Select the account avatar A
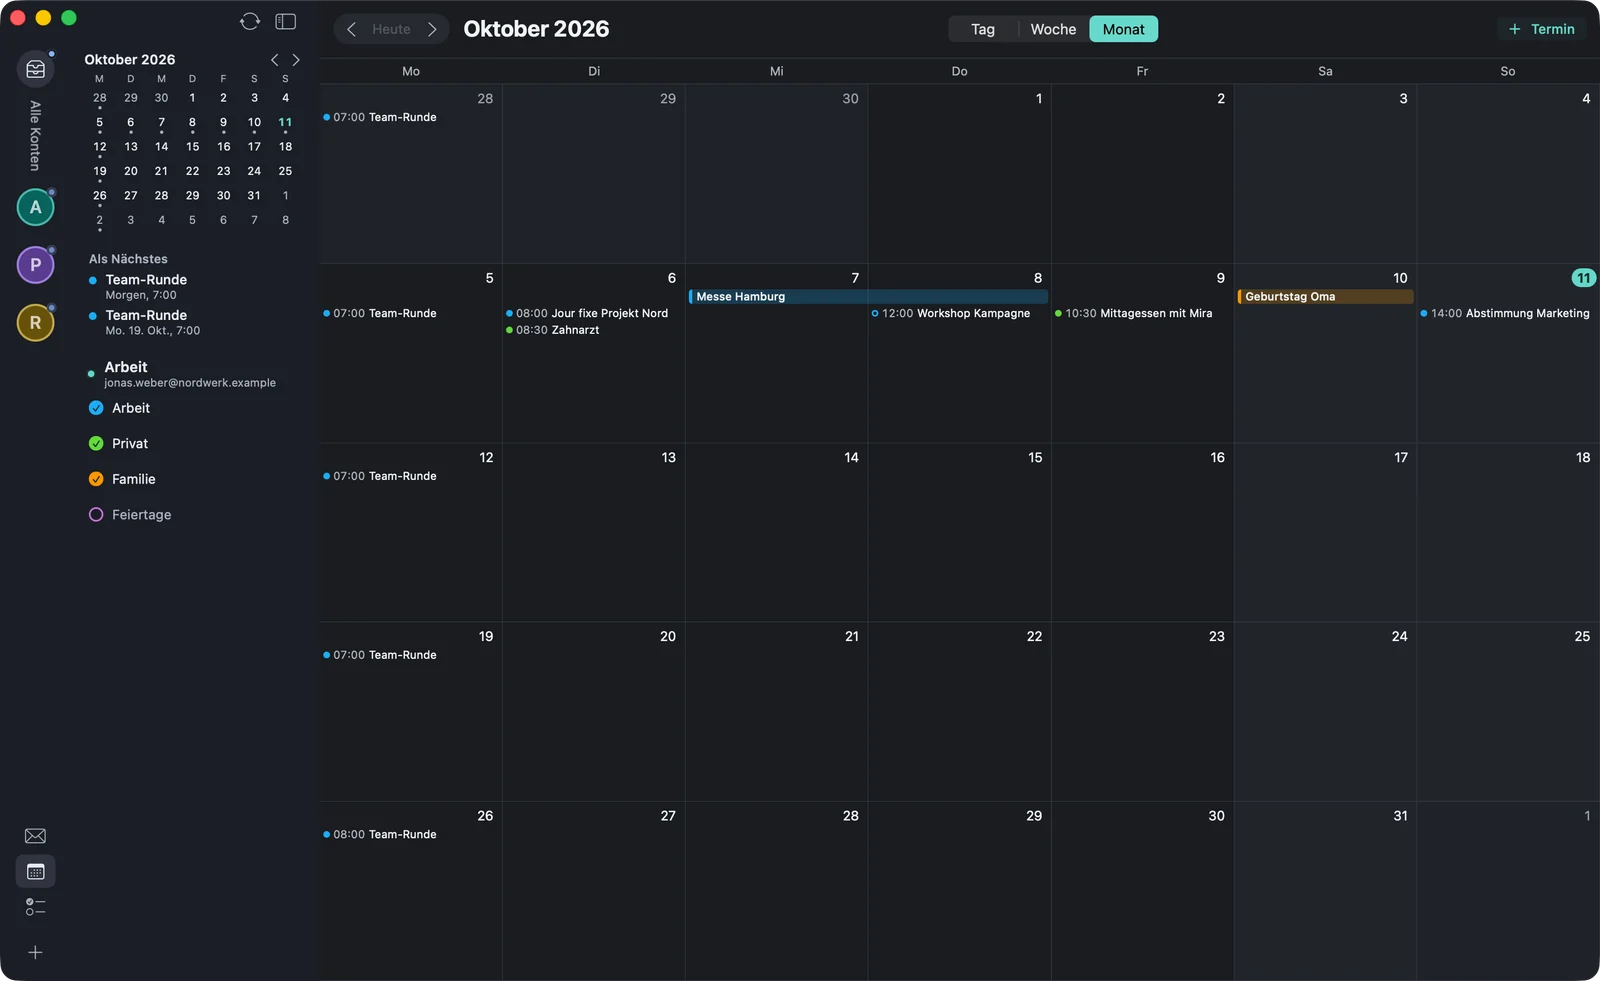 click(x=36, y=207)
